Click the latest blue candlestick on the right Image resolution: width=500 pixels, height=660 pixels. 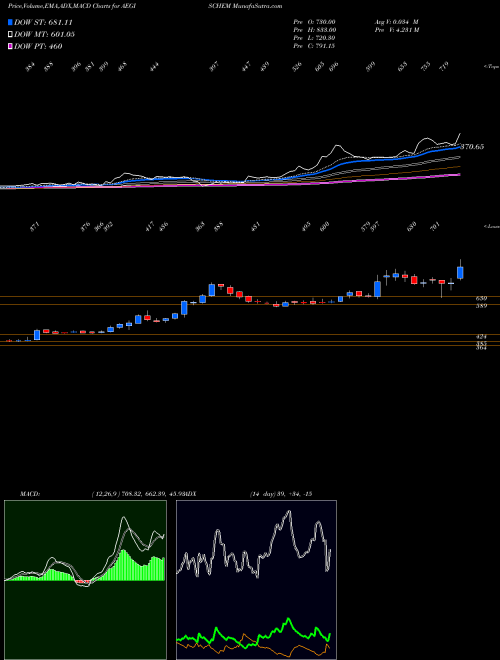tap(460, 272)
